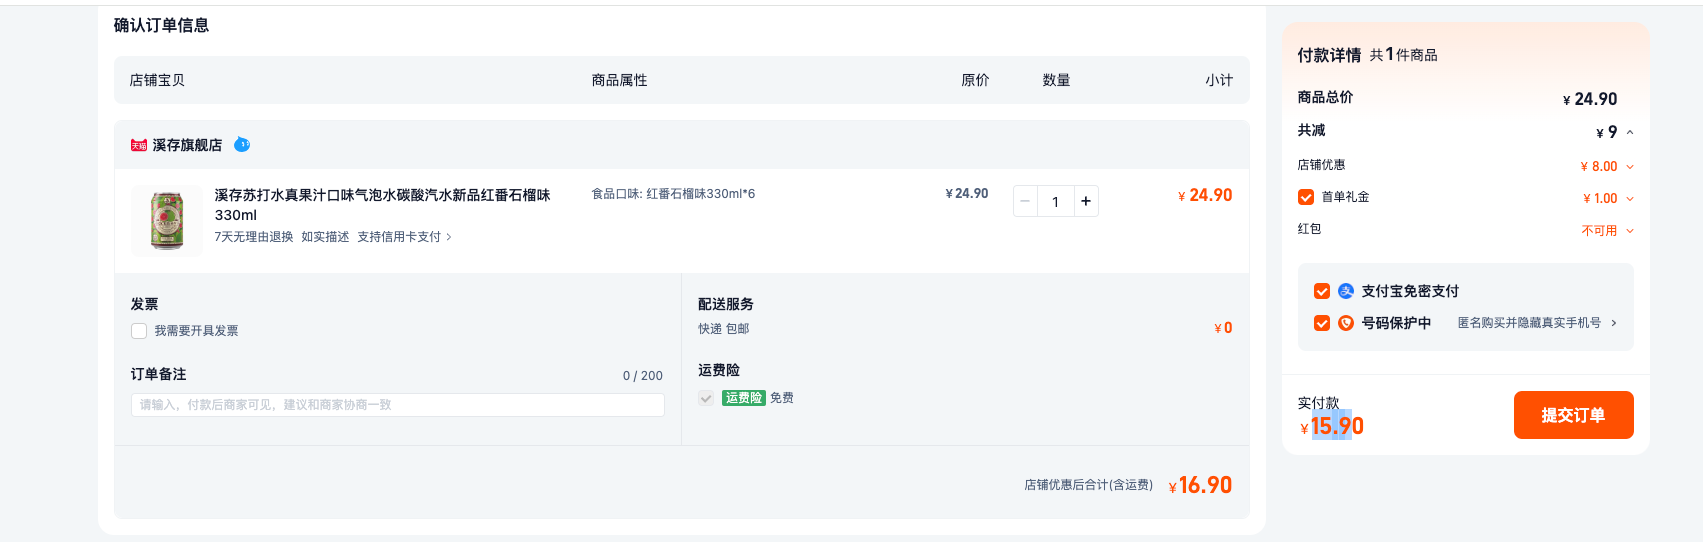Open the soda product thumbnail image

[167, 221]
